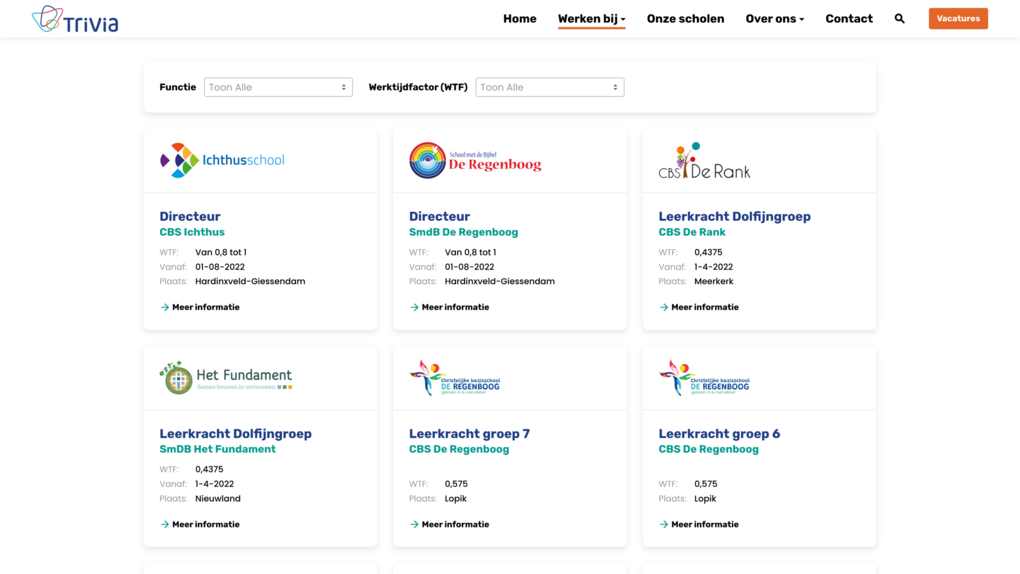Click the Het Fundament logo
Viewport: 1020px width, 574px height.
226,378
